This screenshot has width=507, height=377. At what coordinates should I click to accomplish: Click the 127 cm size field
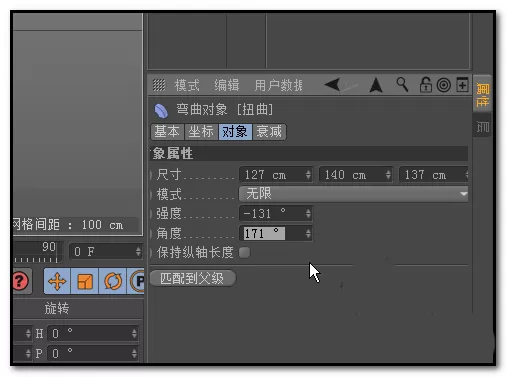pyautogui.click(x=276, y=175)
